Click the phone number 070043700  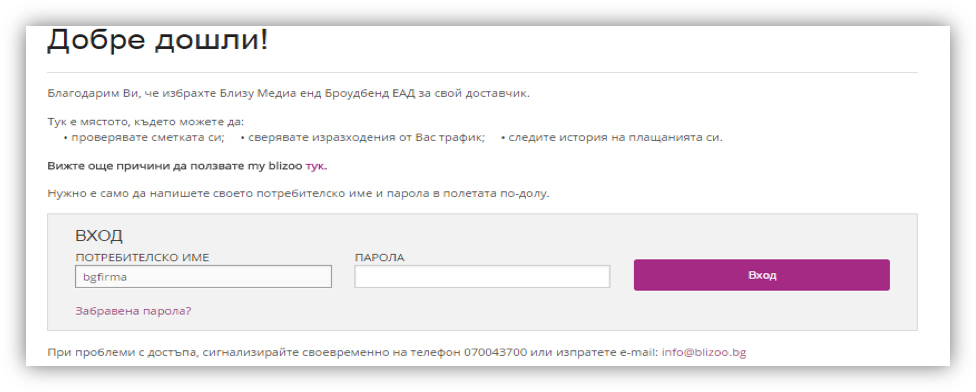tap(495, 353)
